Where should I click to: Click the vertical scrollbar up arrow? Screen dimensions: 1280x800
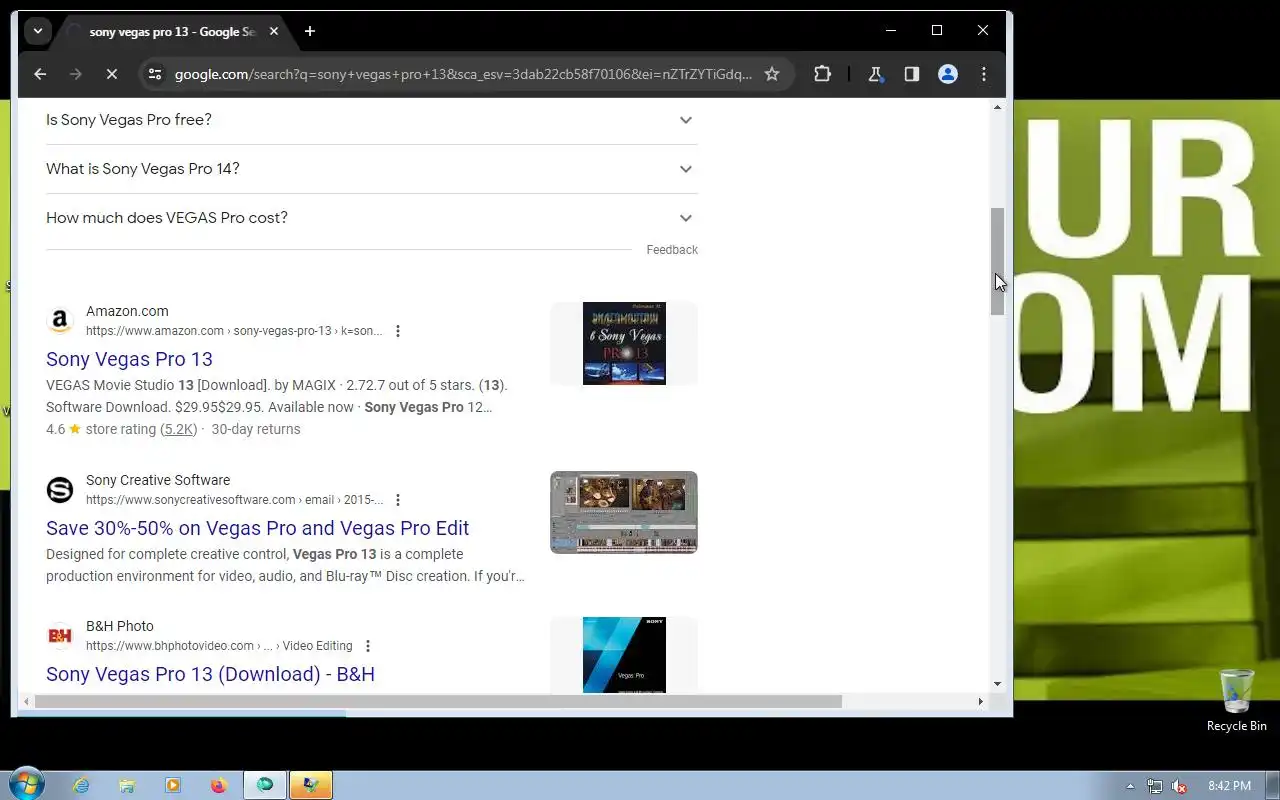(x=997, y=106)
